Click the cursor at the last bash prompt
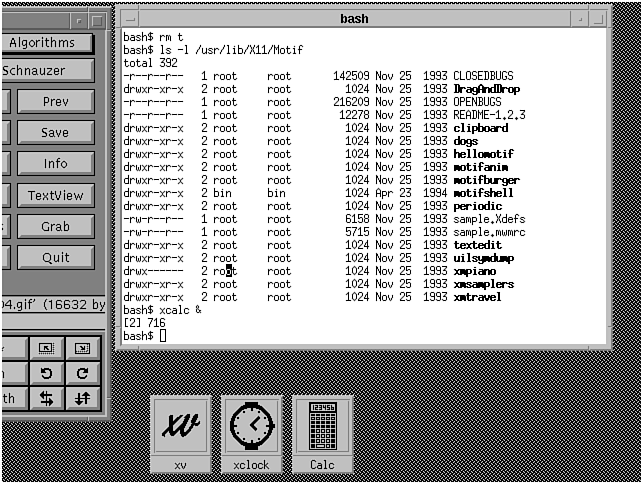This screenshot has height=483, width=641. click(163, 336)
